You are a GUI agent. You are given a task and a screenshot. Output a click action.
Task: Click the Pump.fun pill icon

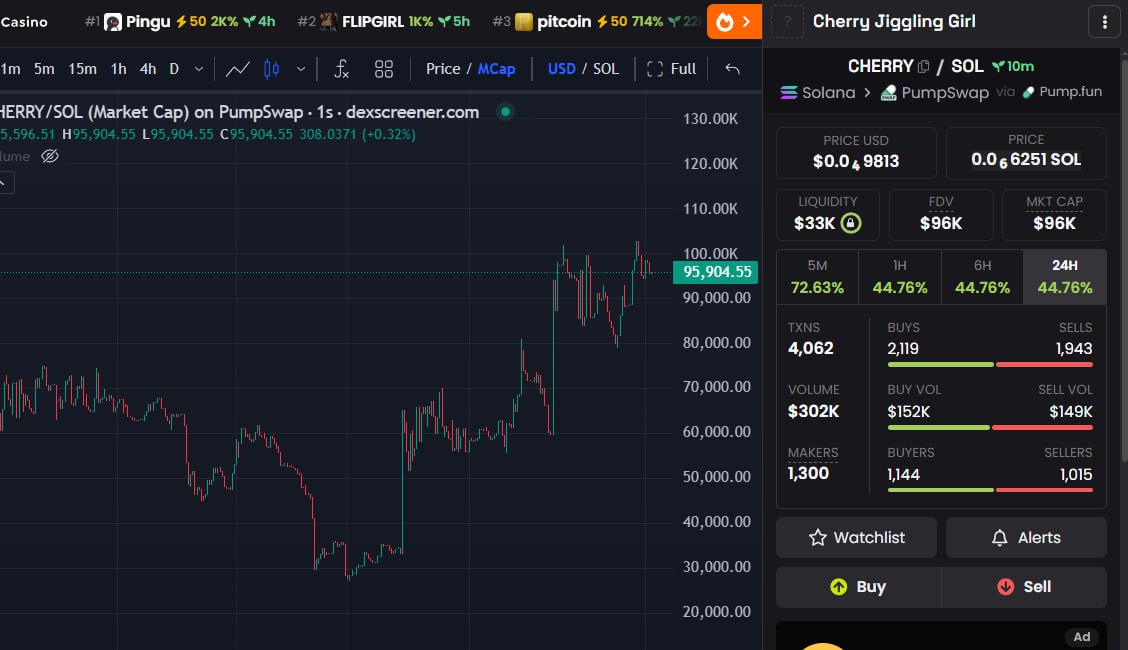(x=1029, y=92)
